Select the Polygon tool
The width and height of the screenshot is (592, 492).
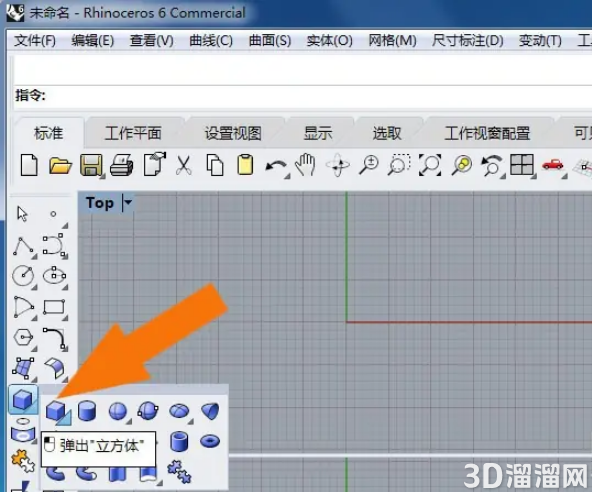tap(23, 337)
